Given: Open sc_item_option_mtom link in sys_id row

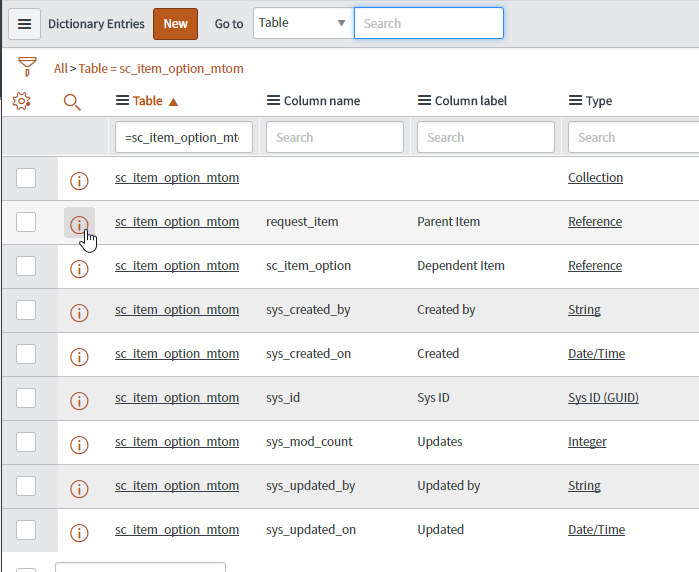Looking at the screenshot, I should (177, 398).
